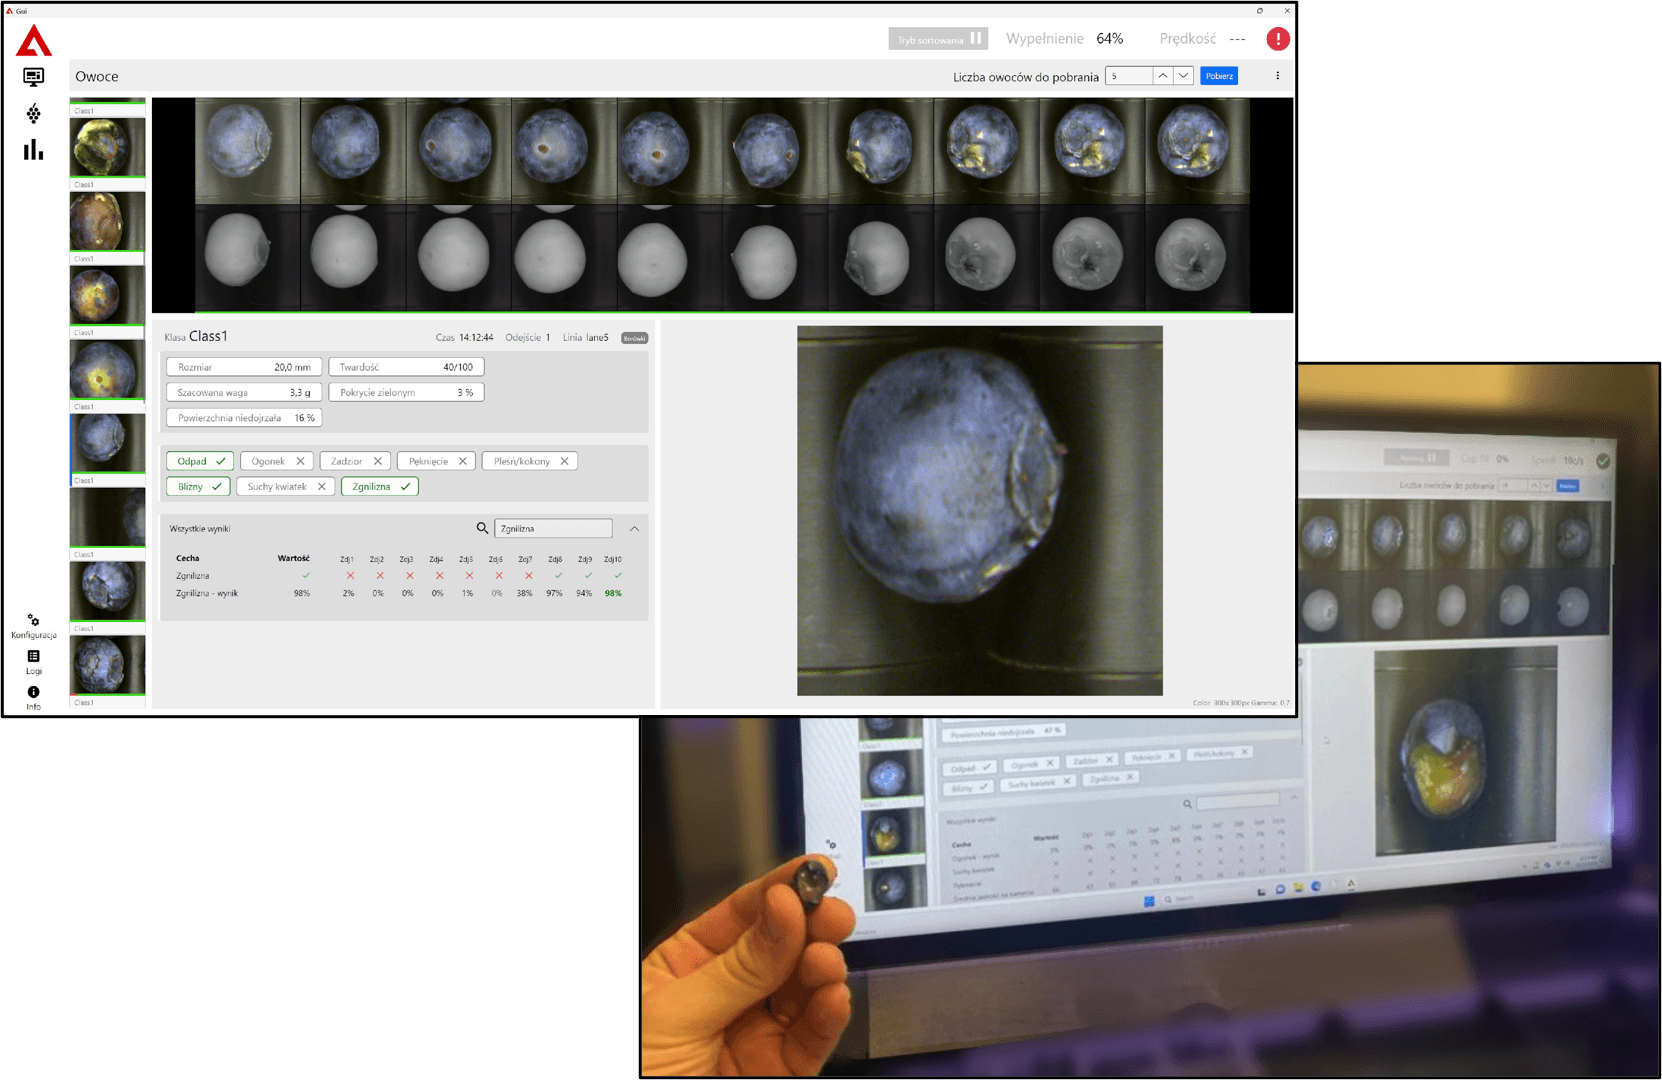Open Konfiguracja settings gears icon
The width and height of the screenshot is (1662, 1080).
click(x=33, y=621)
